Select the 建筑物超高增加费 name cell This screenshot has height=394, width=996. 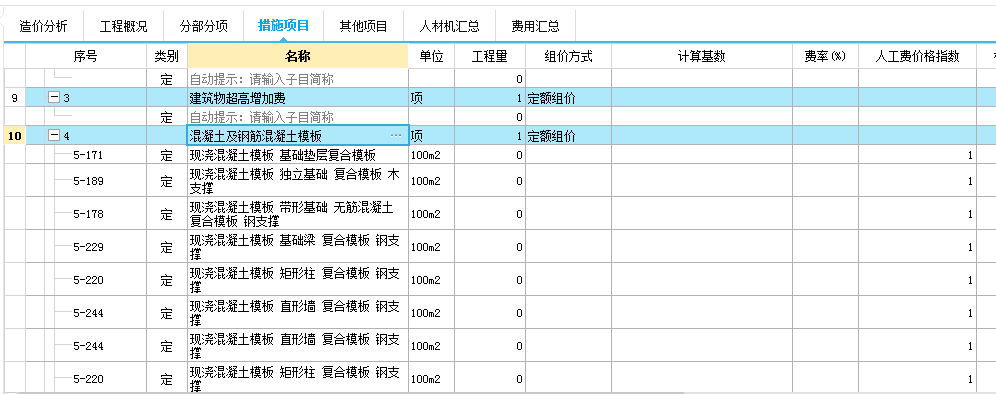click(x=298, y=98)
